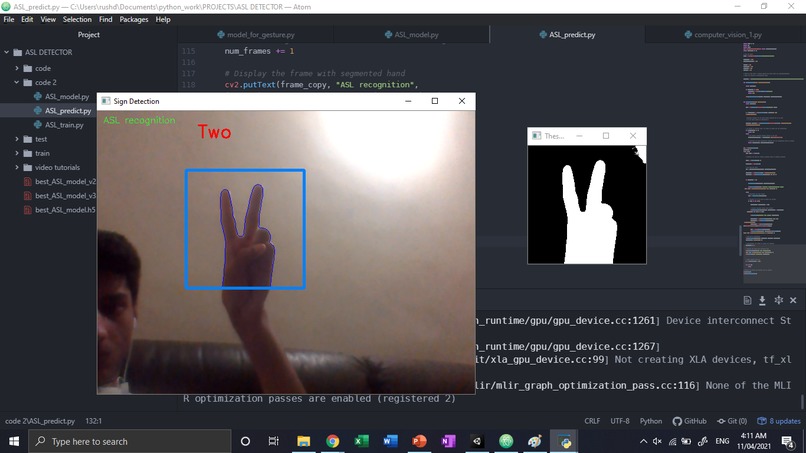806x453 pixels.
Task: Switch to computer_vision_1.py tab
Action: point(723,34)
